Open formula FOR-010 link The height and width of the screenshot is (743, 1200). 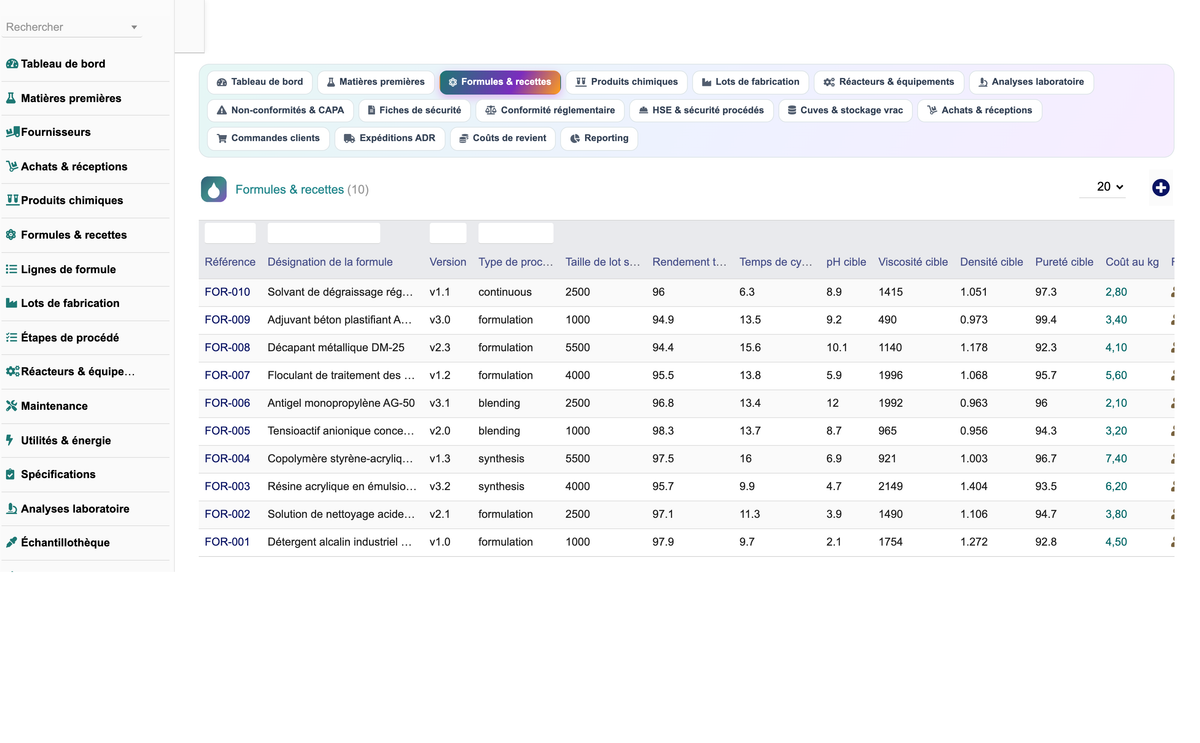tap(227, 292)
